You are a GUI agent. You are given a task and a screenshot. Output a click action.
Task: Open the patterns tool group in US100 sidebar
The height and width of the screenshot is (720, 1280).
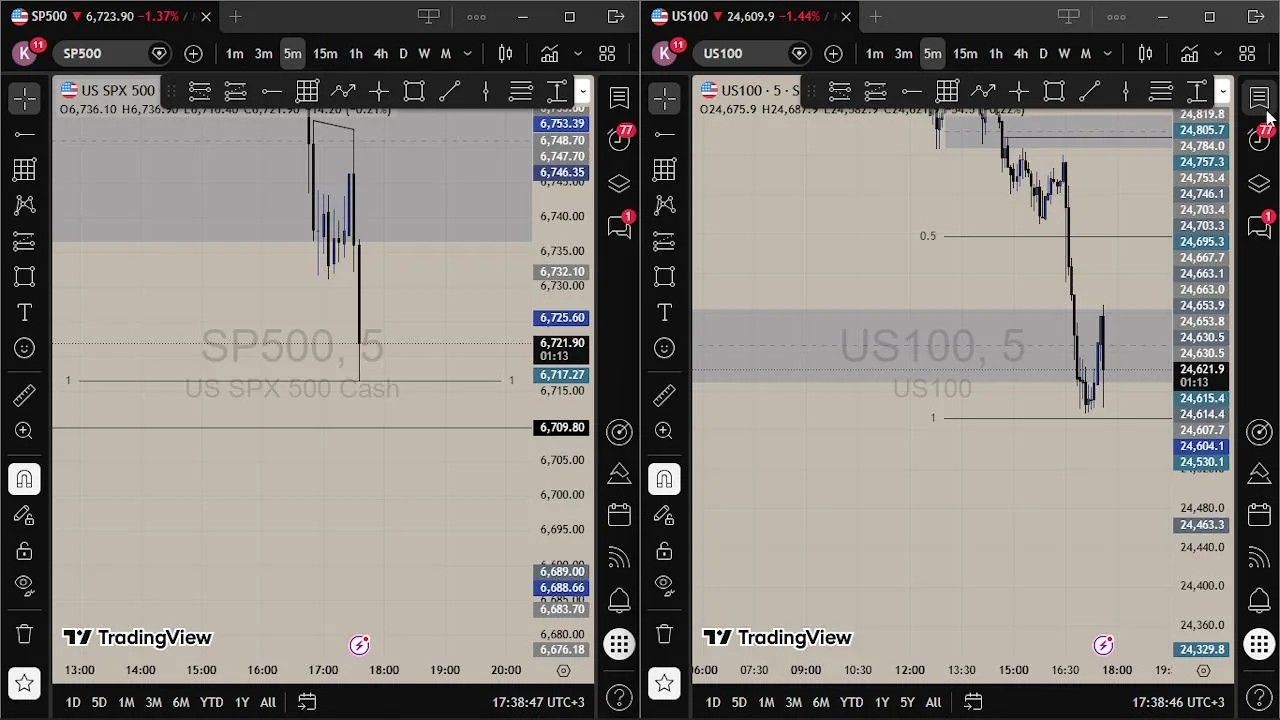tap(665, 206)
